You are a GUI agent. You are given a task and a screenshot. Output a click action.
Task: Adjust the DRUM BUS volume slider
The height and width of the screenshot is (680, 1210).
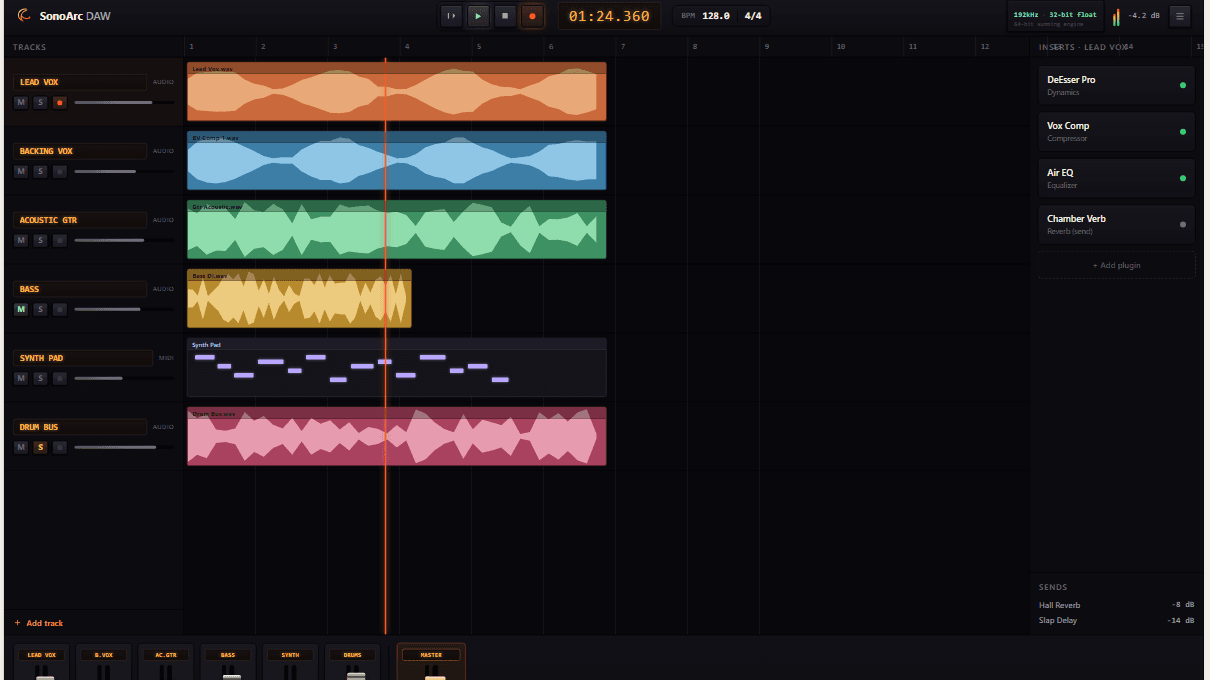click(124, 447)
